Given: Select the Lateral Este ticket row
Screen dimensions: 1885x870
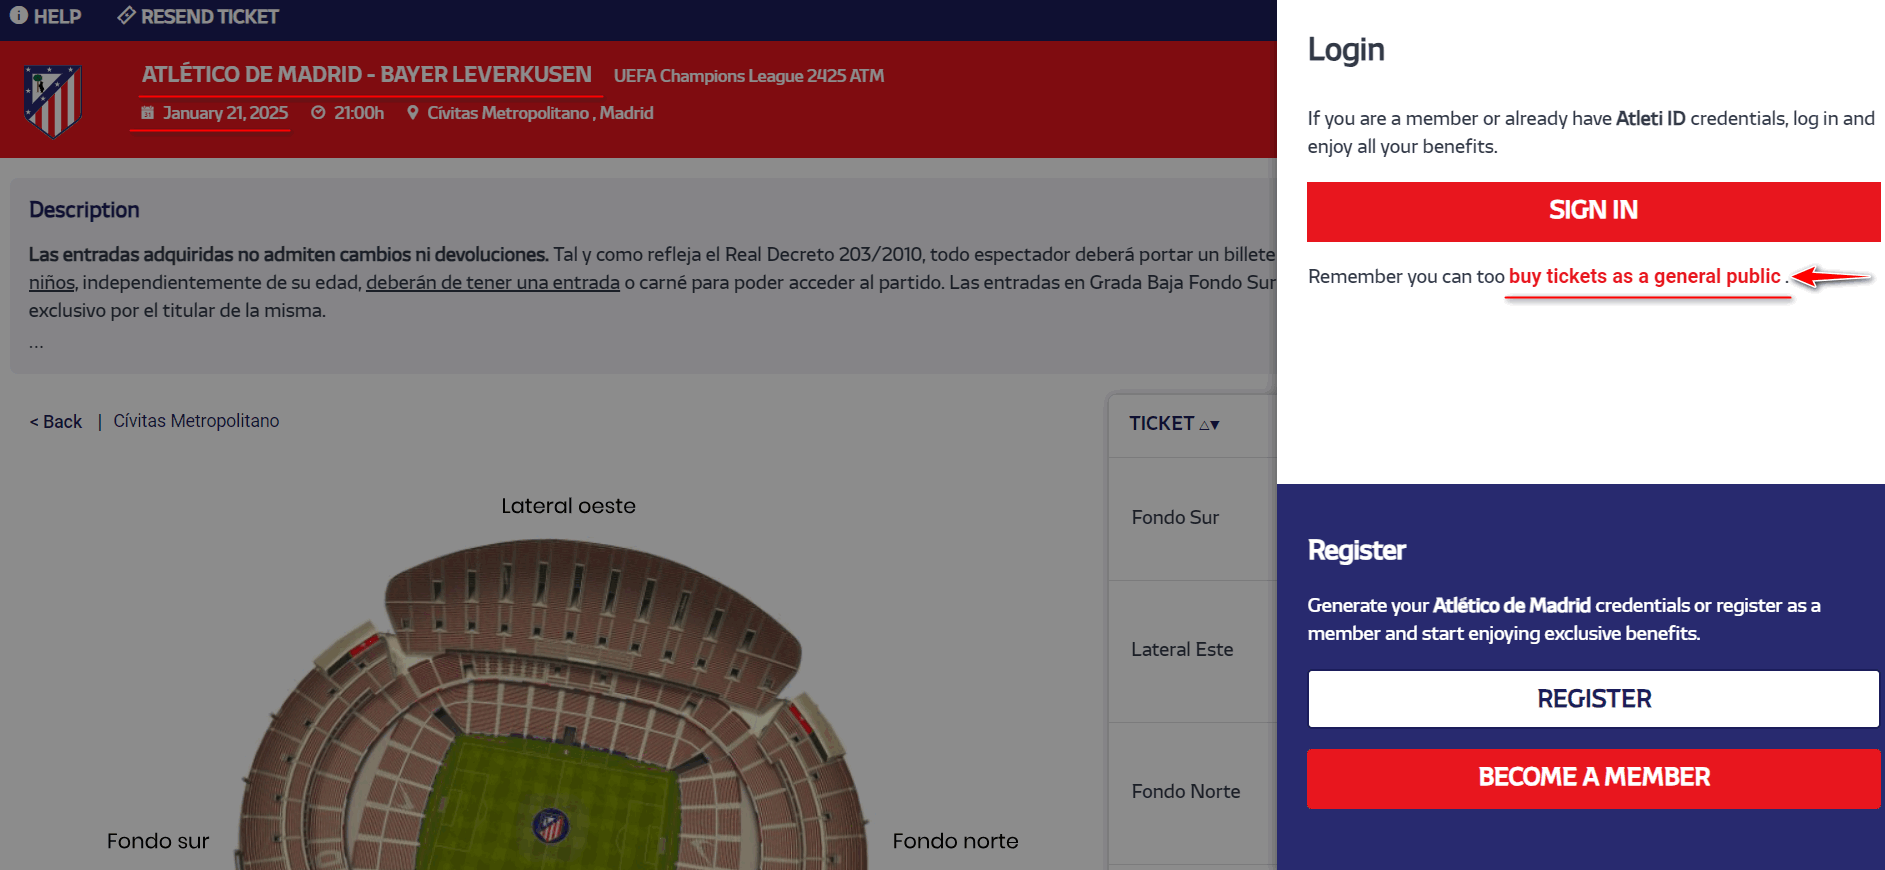Looking at the screenshot, I should [1182, 649].
